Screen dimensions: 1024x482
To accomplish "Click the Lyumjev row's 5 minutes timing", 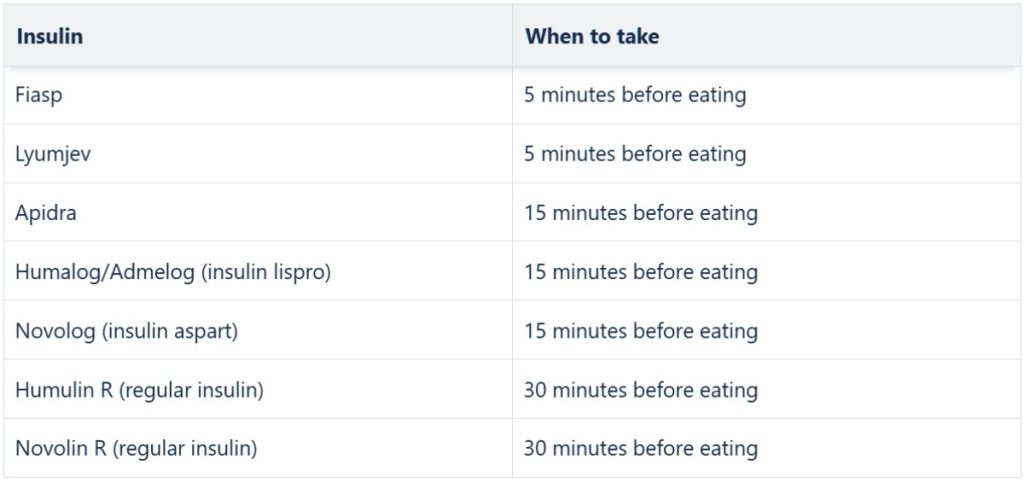I will point(635,155).
